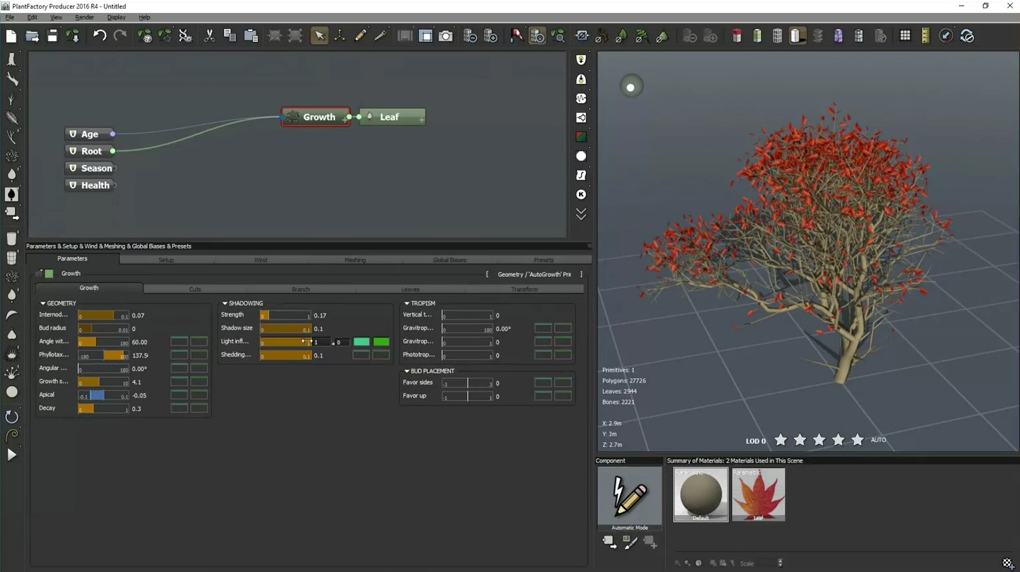The height and width of the screenshot is (572, 1020).
Task: Click the play arrow in left sidebar
Action: click(x=12, y=455)
